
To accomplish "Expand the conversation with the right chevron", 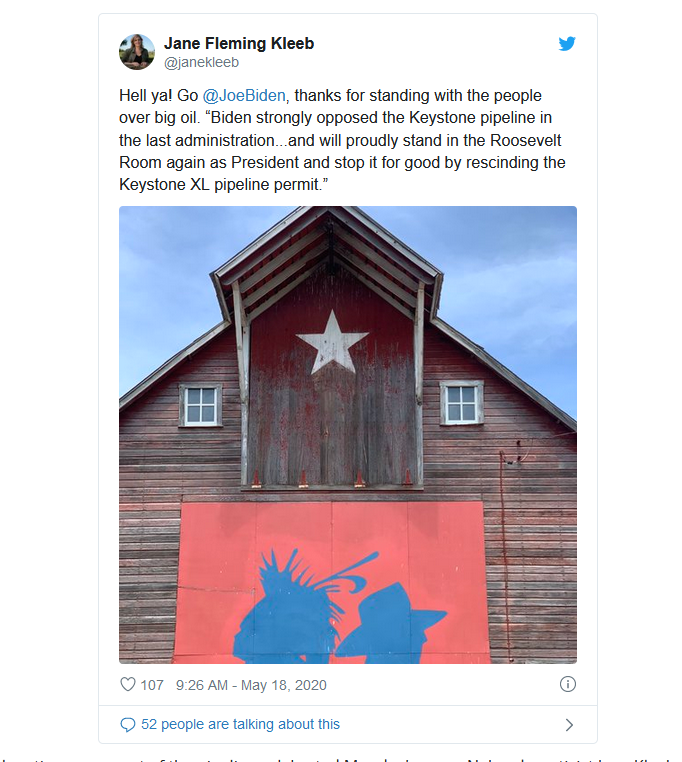I will 569,724.
